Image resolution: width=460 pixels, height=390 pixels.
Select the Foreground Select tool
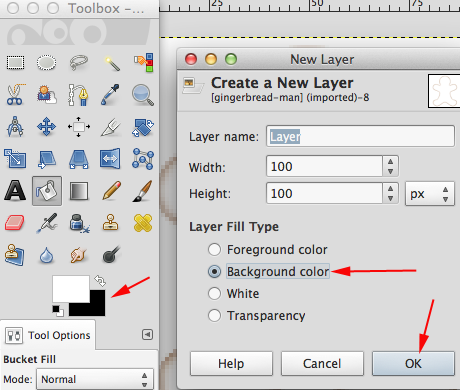coord(46,95)
